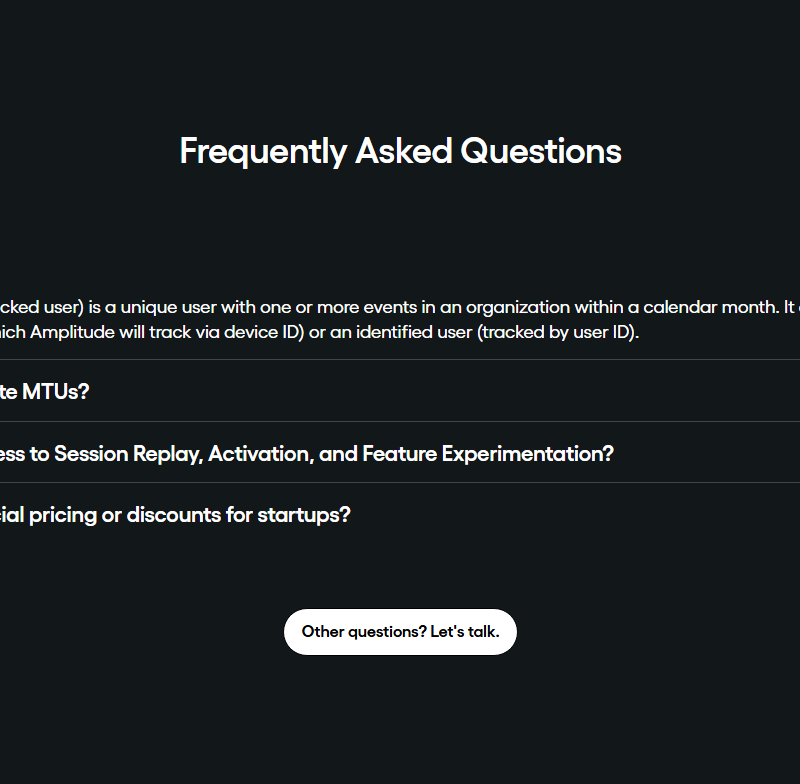Click the "Other questions? Let's talk." button
This screenshot has width=800, height=784.
400,632
